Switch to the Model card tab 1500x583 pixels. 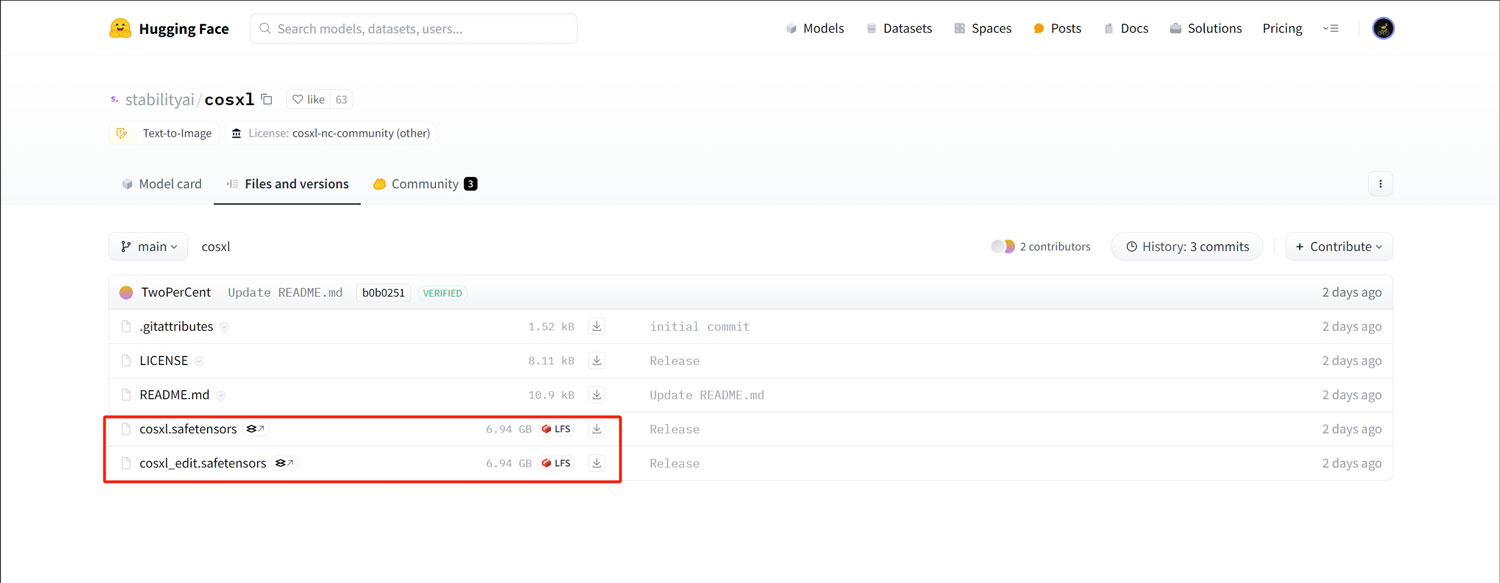pos(161,184)
